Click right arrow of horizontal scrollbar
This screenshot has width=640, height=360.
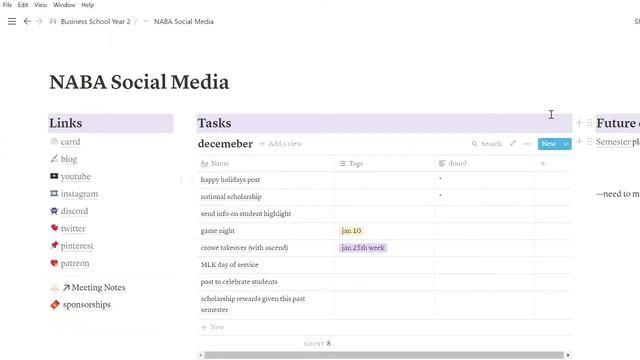coord(568,355)
